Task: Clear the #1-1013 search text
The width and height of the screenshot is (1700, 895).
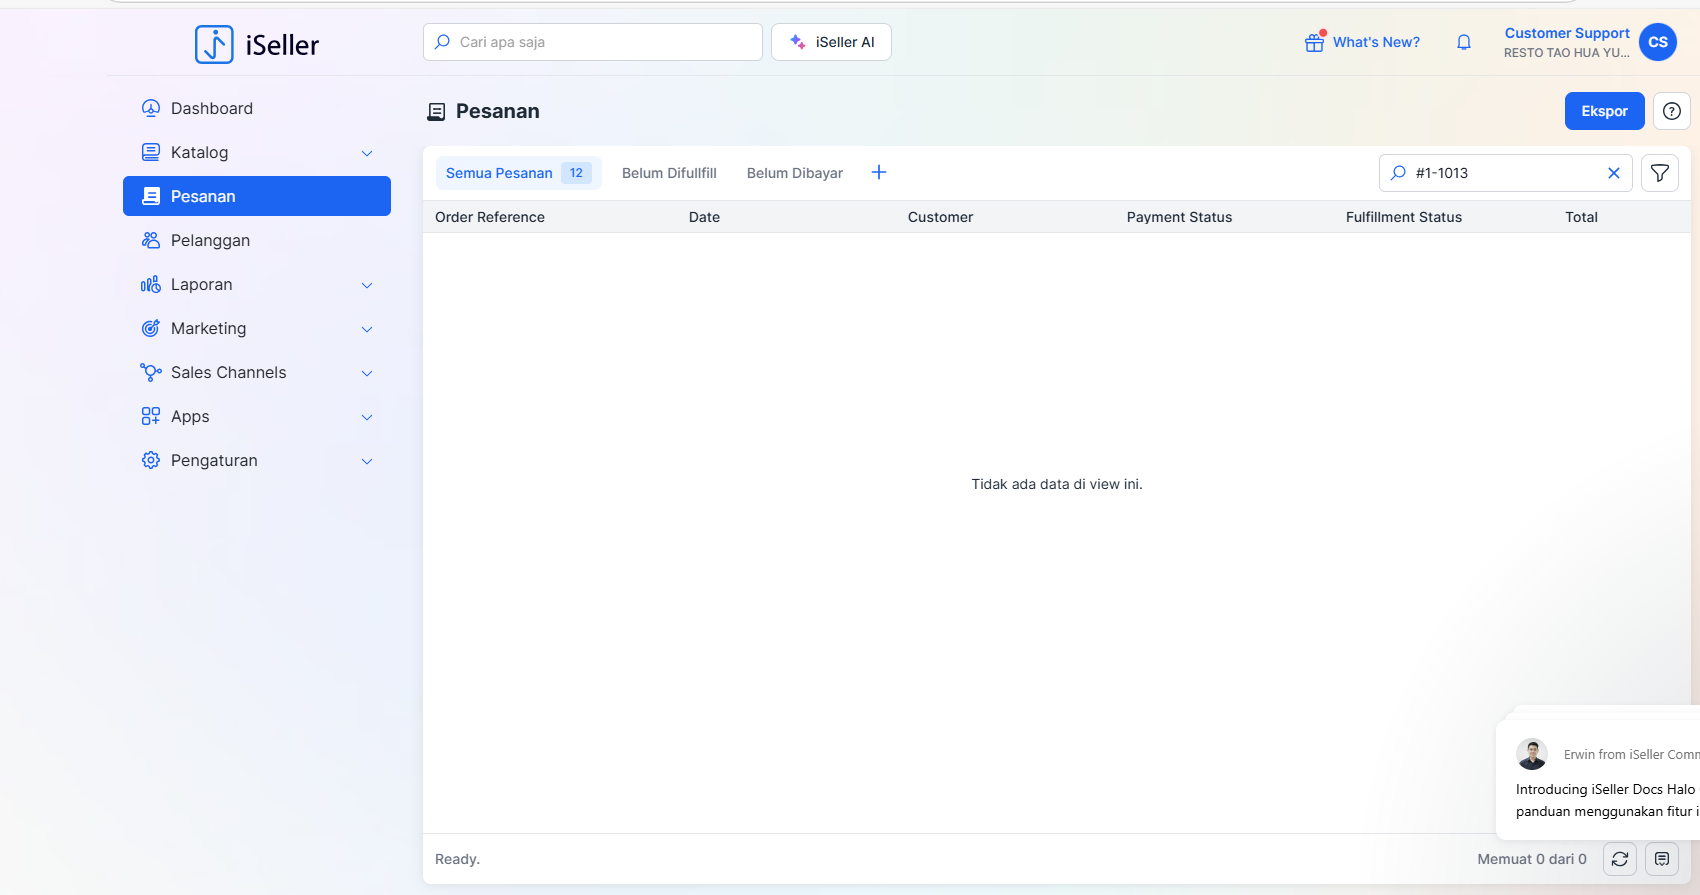Action: pos(1613,173)
